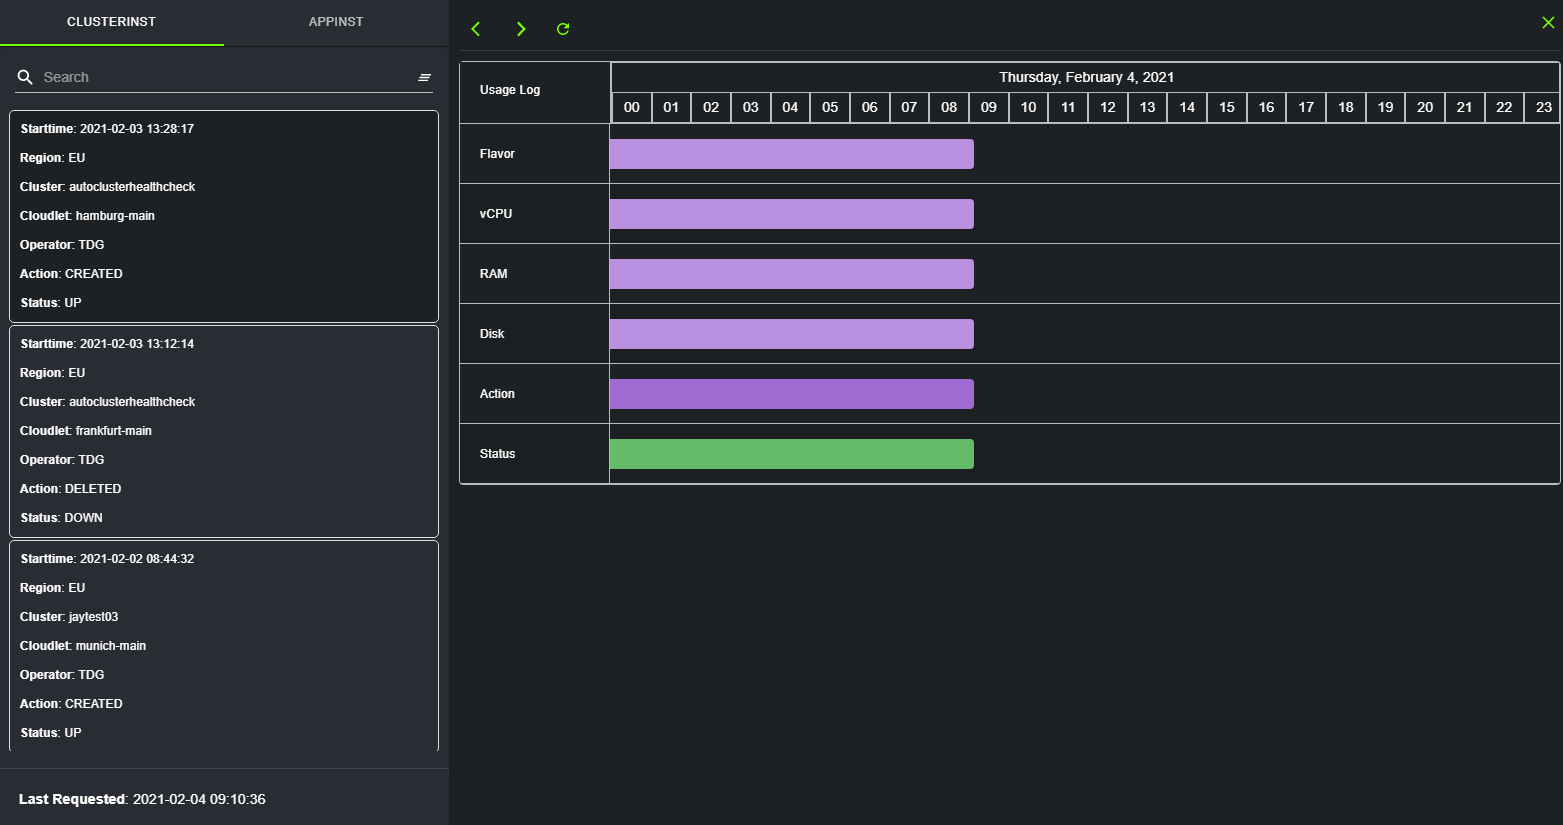Click the Action: DELETED text
Image resolution: width=1563 pixels, height=825 pixels.
click(71, 489)
